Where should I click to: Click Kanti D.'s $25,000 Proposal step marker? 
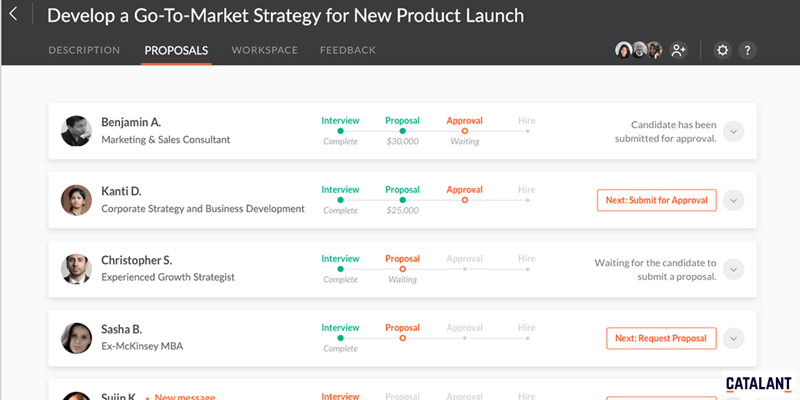click(x=402, y=200)
